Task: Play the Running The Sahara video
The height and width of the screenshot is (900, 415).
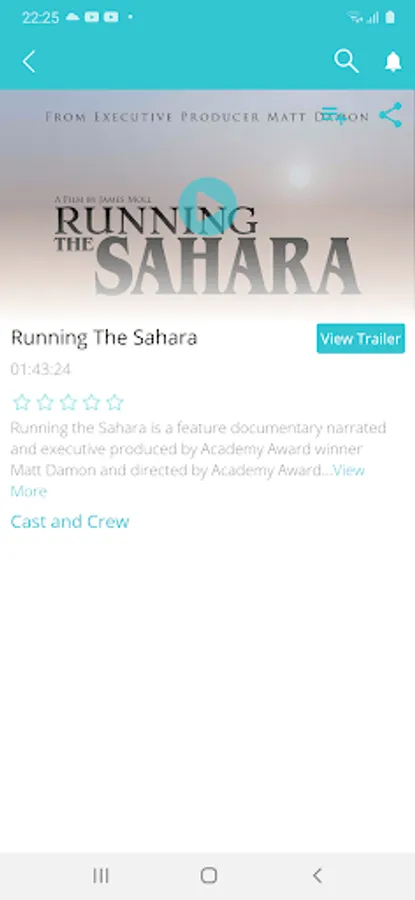Action: coord(207,207)
